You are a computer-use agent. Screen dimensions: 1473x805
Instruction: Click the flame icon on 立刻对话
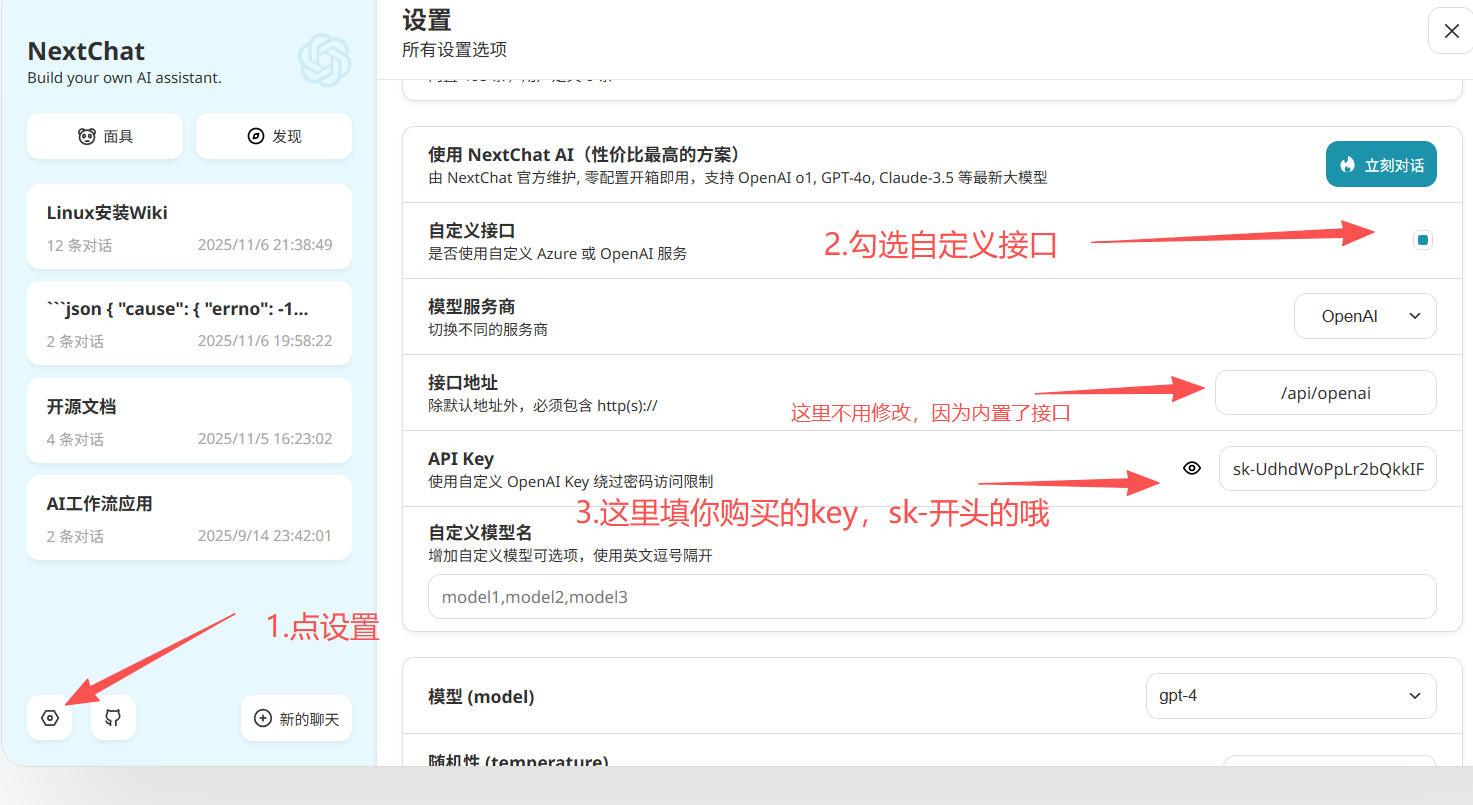pos(1348,165)
